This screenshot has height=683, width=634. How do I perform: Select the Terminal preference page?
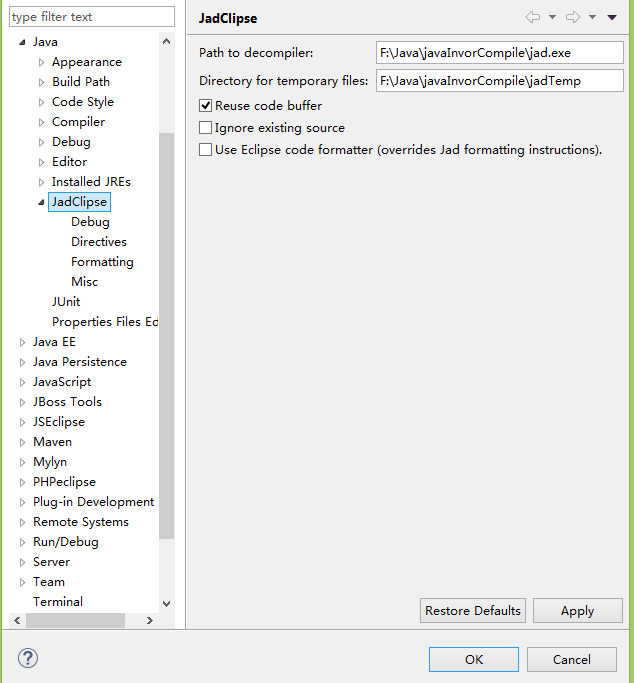click(x=58, y=602)
